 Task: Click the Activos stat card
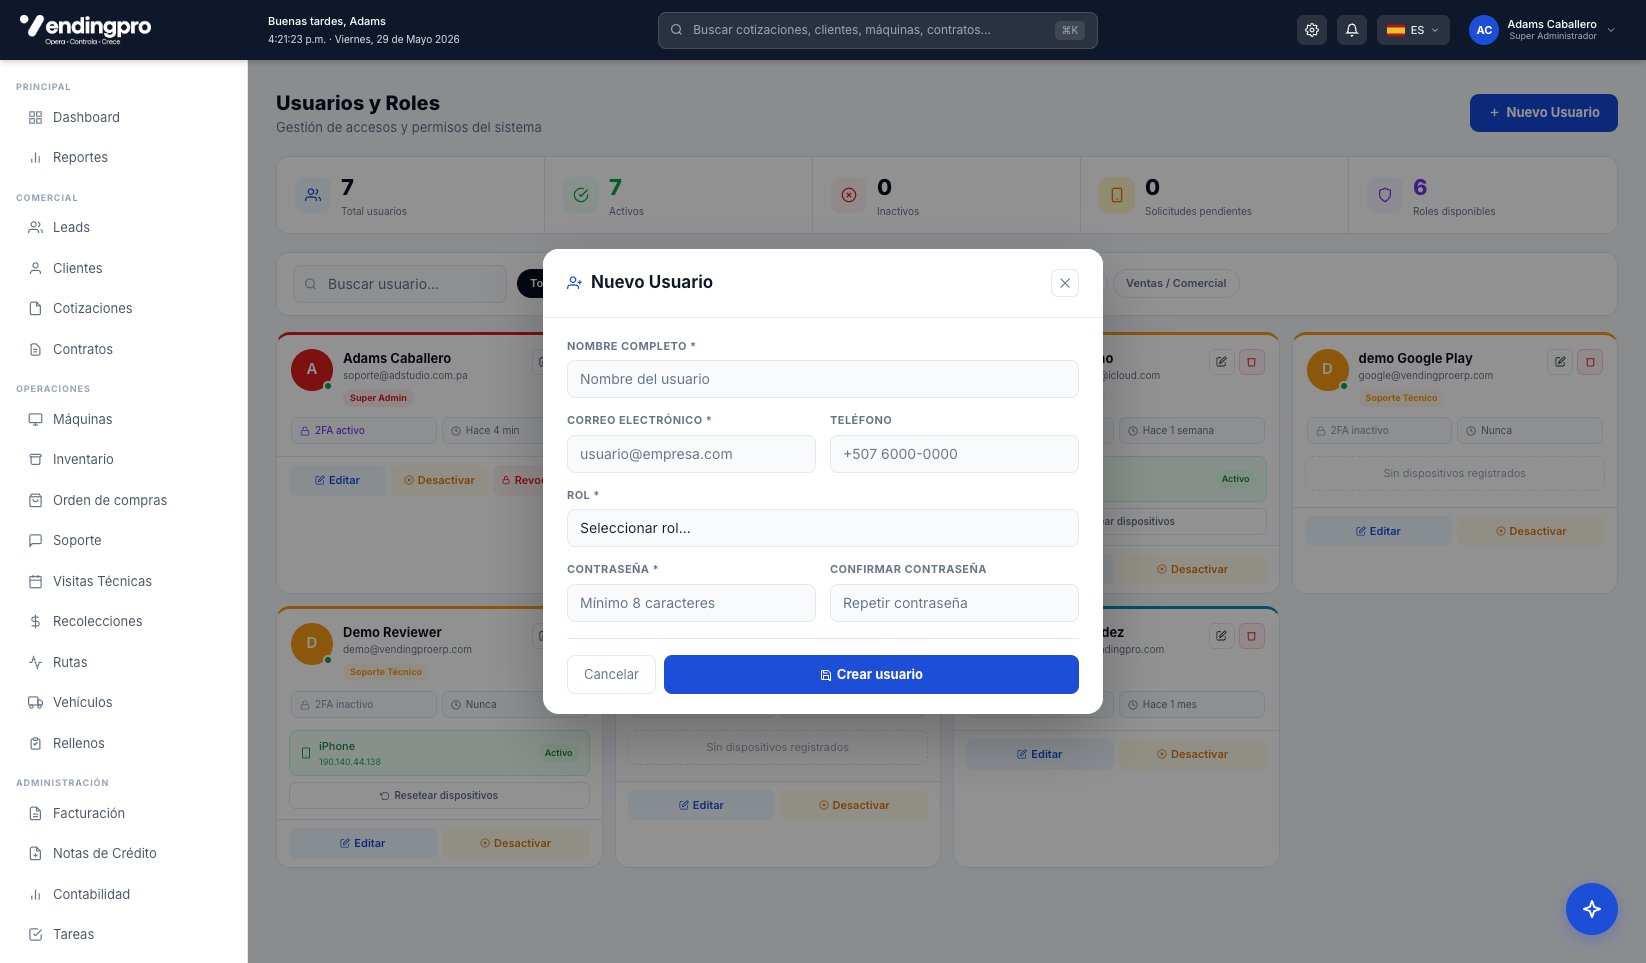(x=678, y=195)
